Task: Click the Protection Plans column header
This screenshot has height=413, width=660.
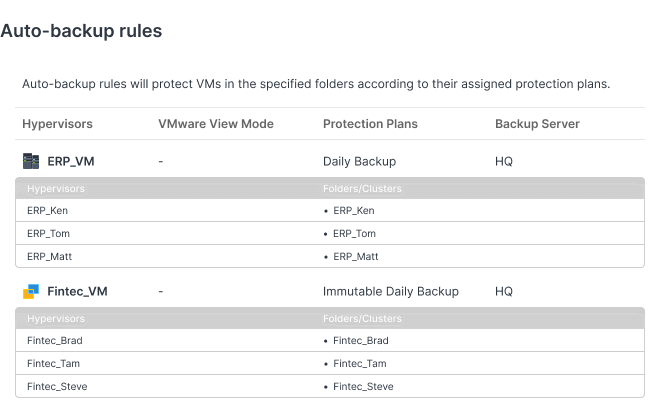Action: tap(370, 124)
